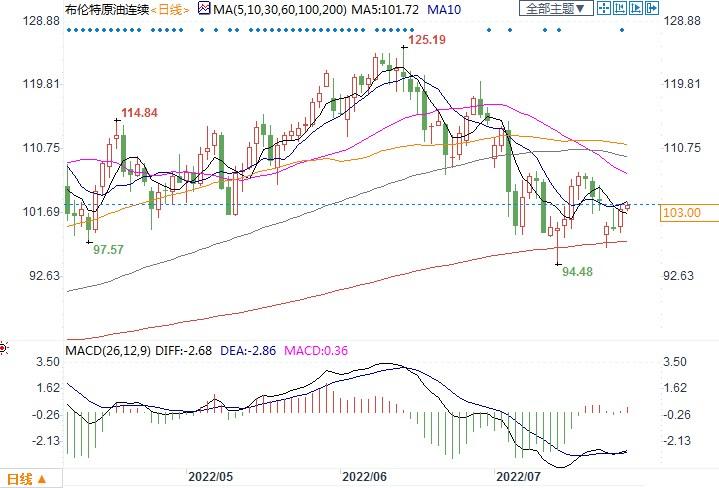Select the 布伦特原油连续 chart title
Screen dimensions: 719x488
click(107, 9)
